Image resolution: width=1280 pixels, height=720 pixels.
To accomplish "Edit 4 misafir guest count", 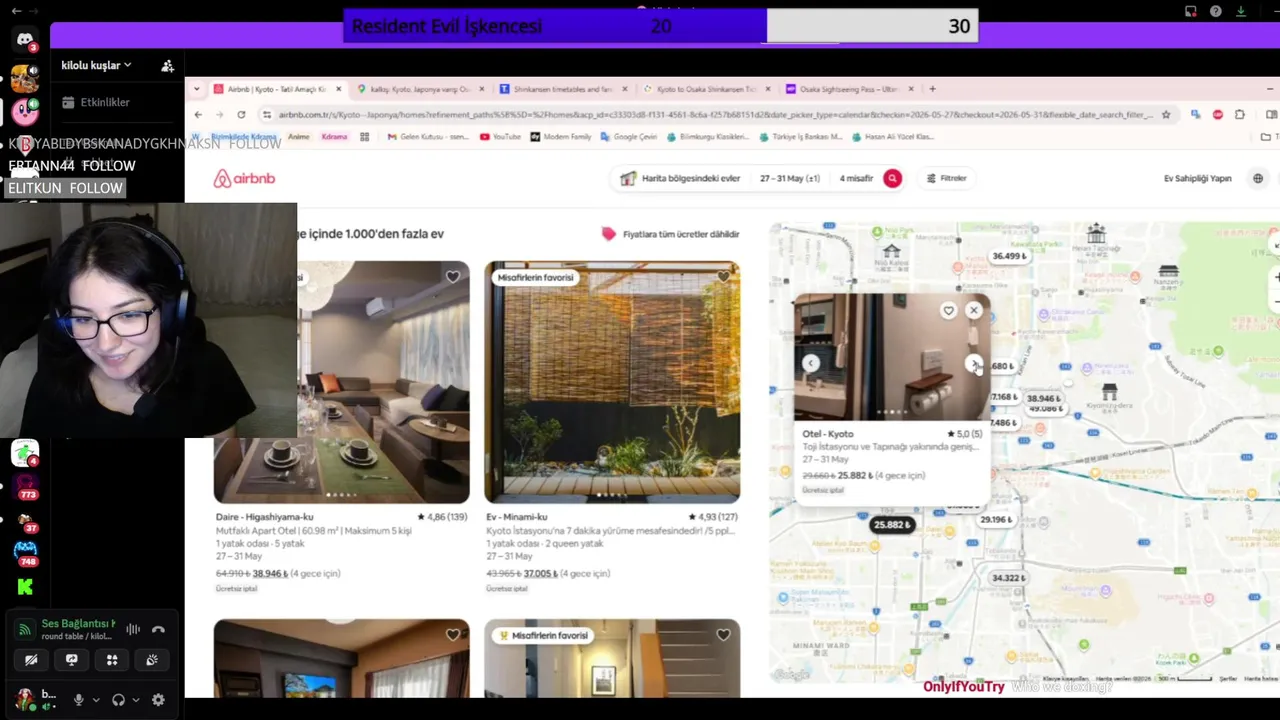I will pyautogui.click(x=856, y=178).
